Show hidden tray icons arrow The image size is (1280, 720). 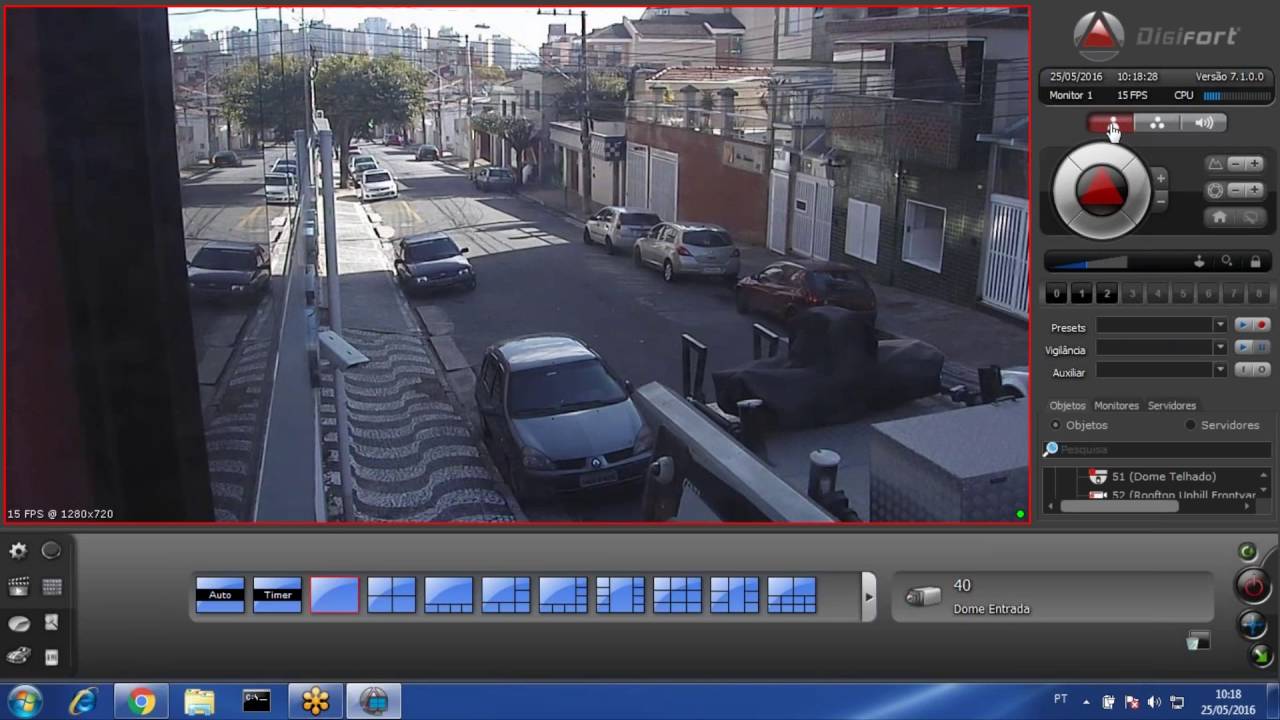[x=1086, y=702]
